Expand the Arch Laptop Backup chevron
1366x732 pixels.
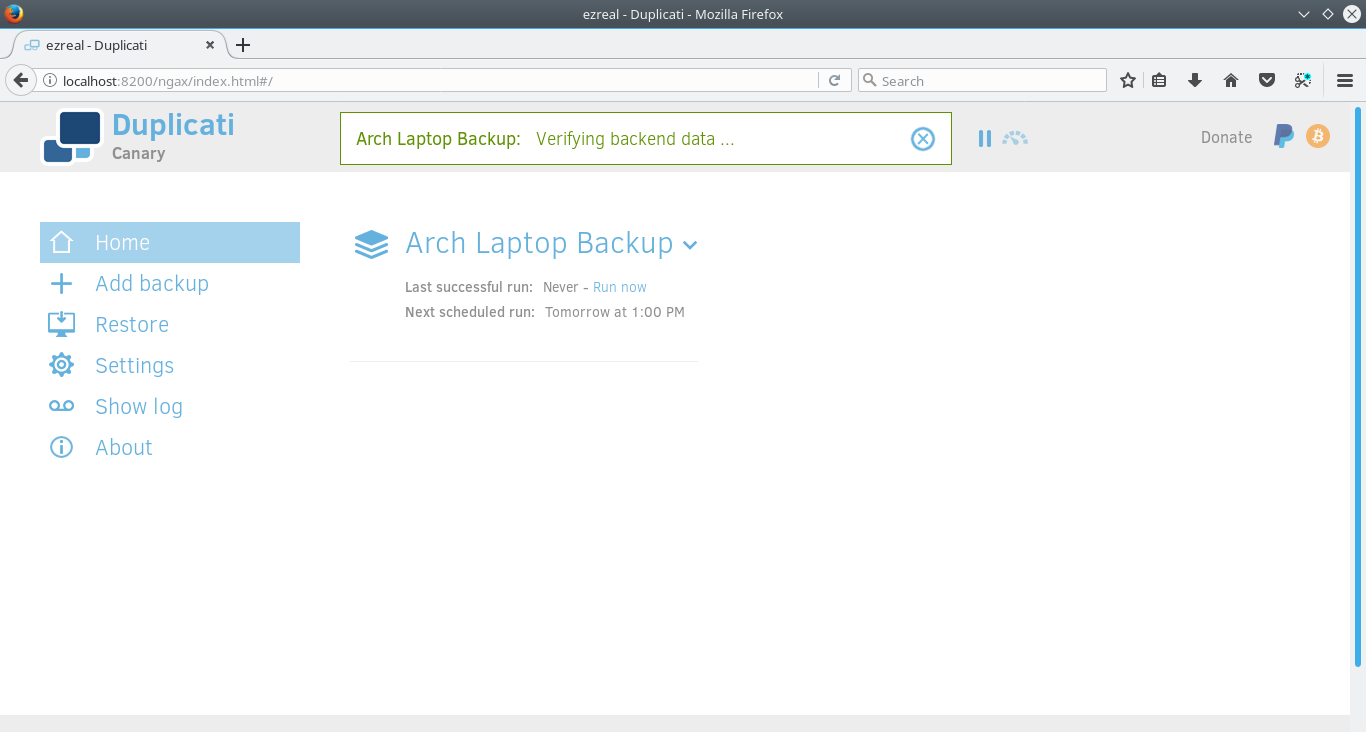(x=690, y=245)
